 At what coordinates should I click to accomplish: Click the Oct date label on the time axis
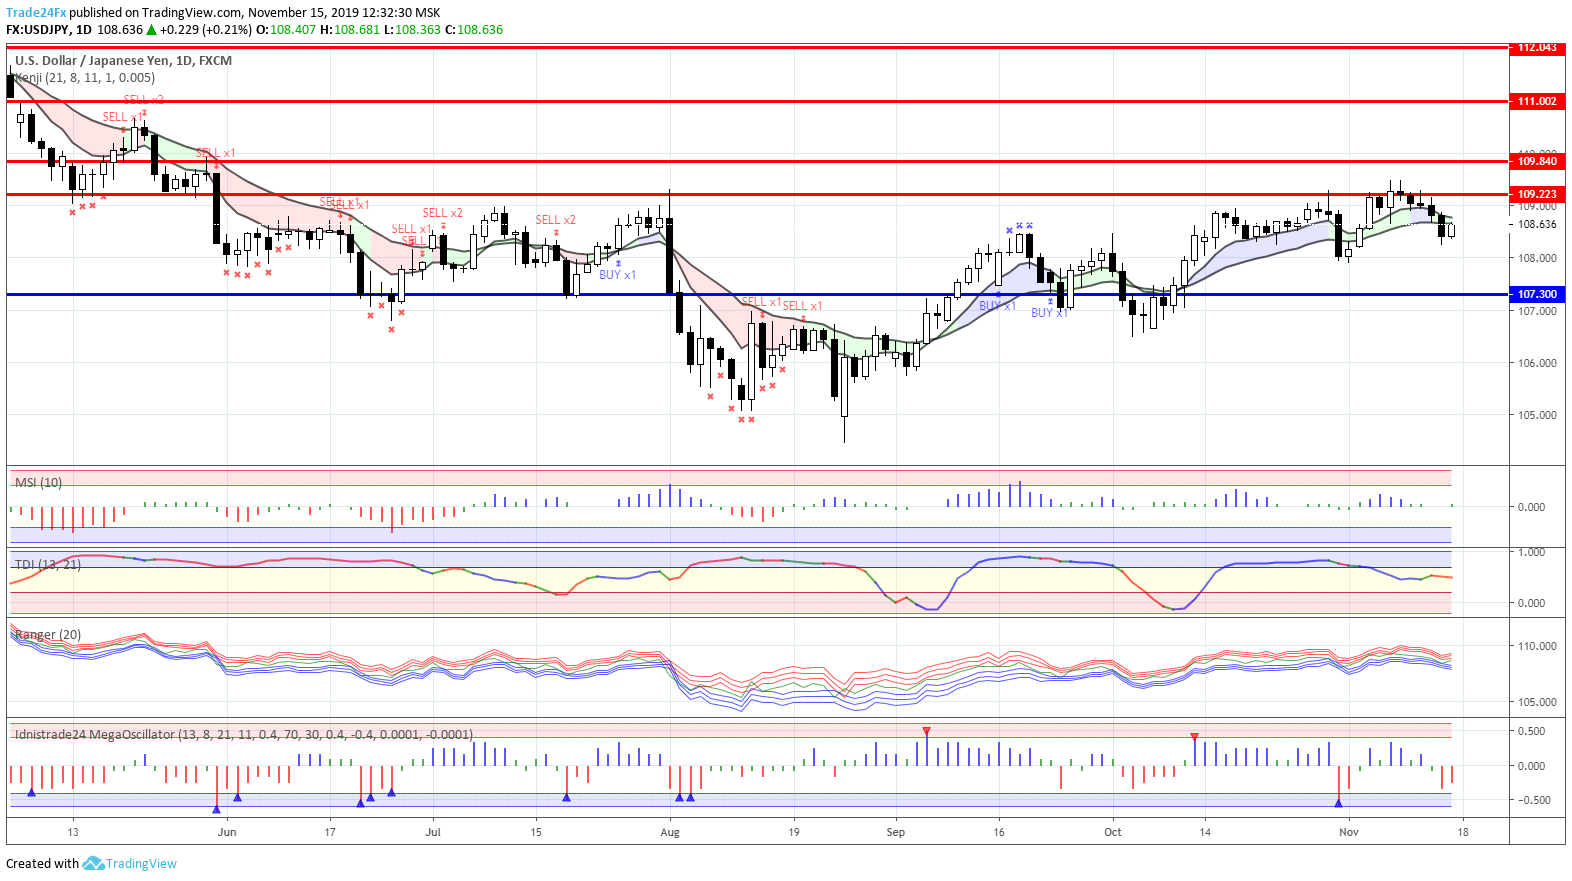[1113, 832]
